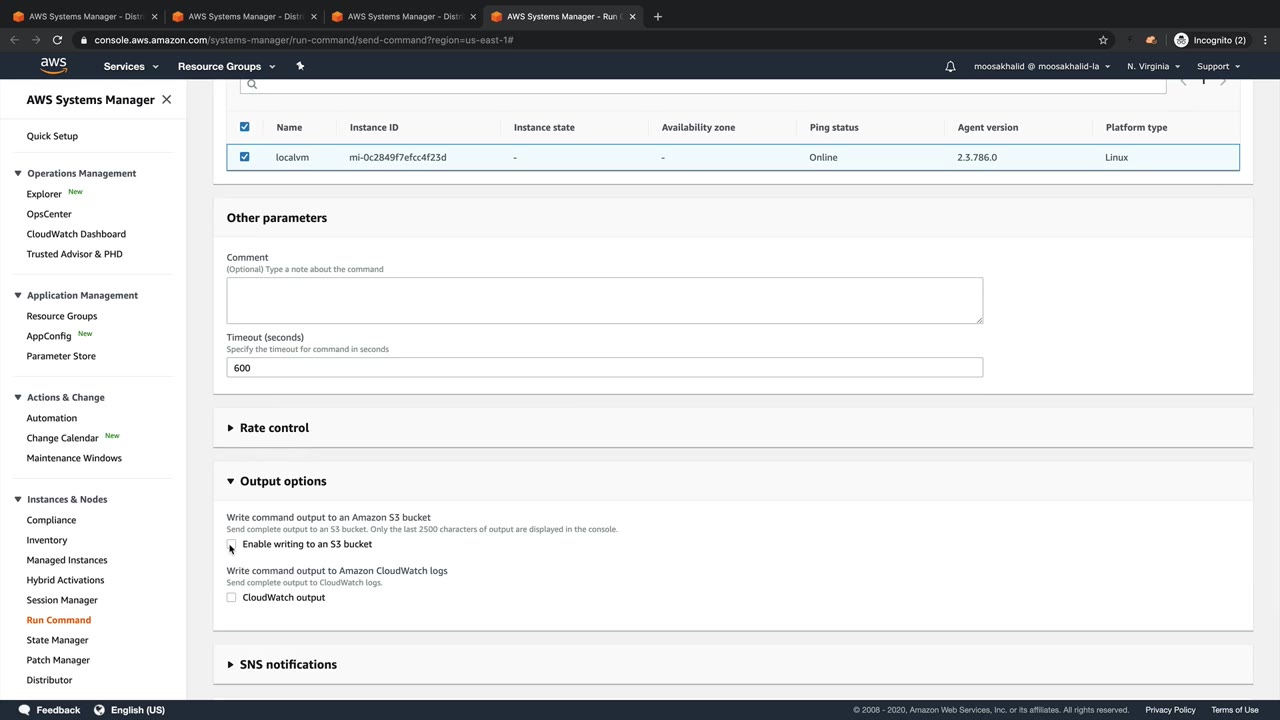Open State Manager in the sidebar

57,640
